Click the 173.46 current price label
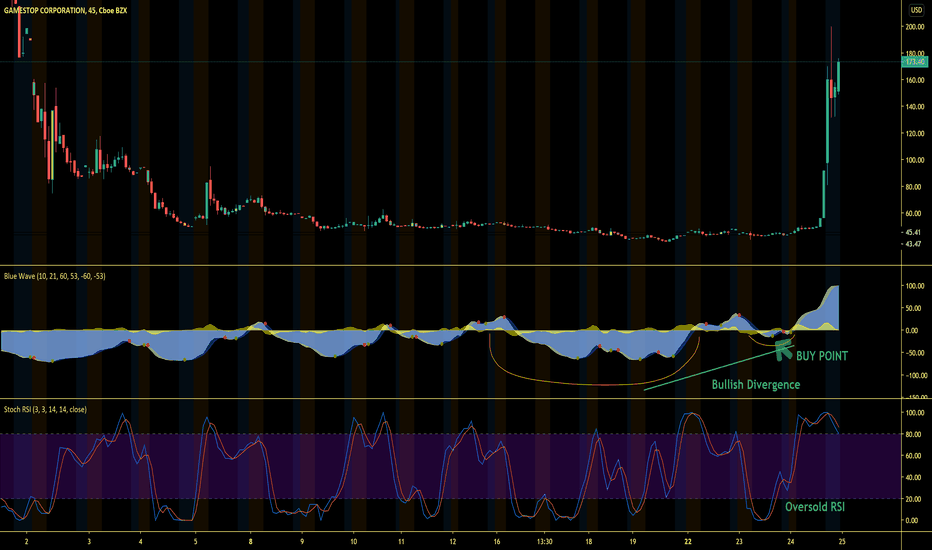The height and width of the screenshot is (550, 932). point(915,62)
